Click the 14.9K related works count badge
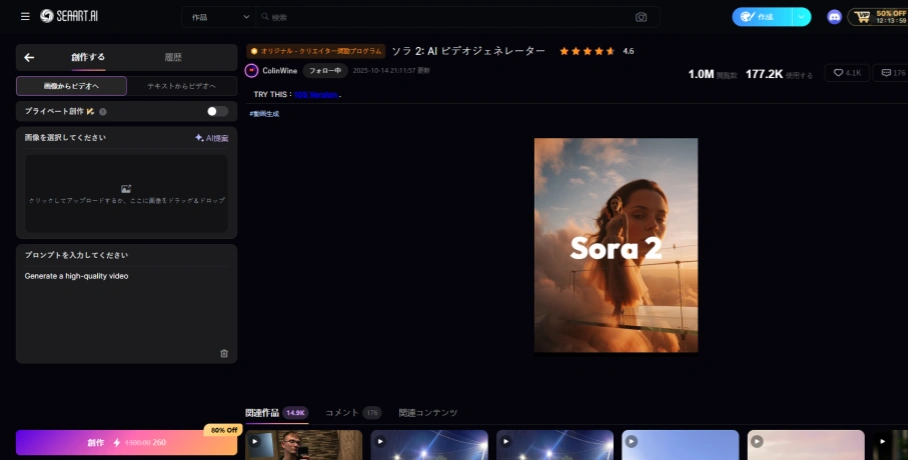 tap(295, 413)
